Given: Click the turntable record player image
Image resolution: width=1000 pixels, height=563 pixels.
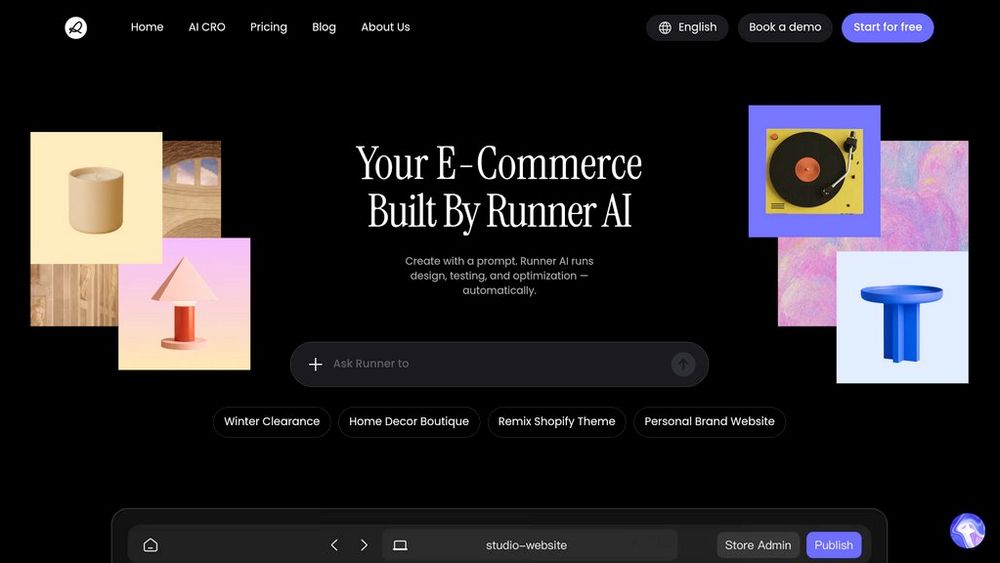Looking at the screenshot, I should [814, 171].
